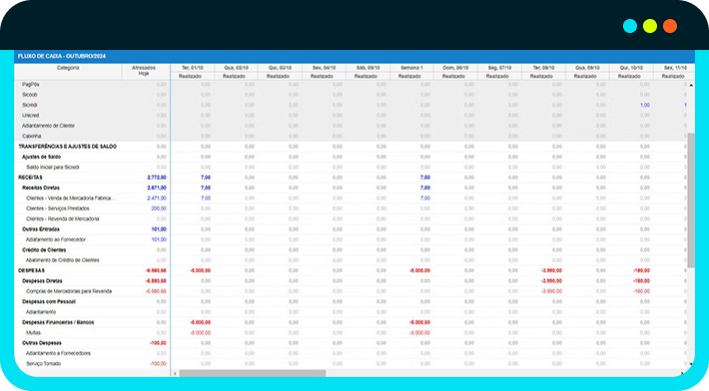Select the Adiantamento de Cliente row
The width and height of the screenshot is (709, 391).
tap(352, 126)
